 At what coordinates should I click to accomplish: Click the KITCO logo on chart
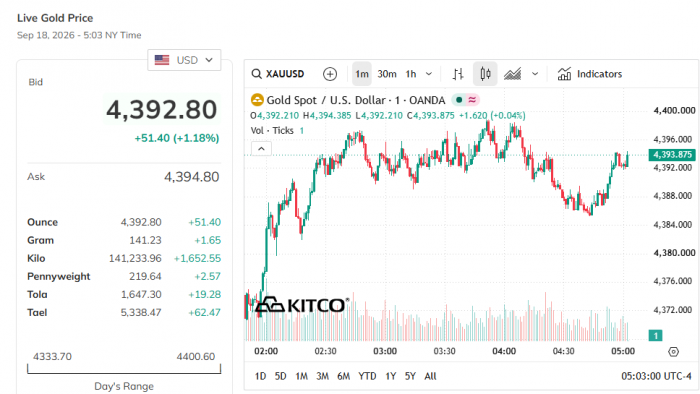pos(302,305)
